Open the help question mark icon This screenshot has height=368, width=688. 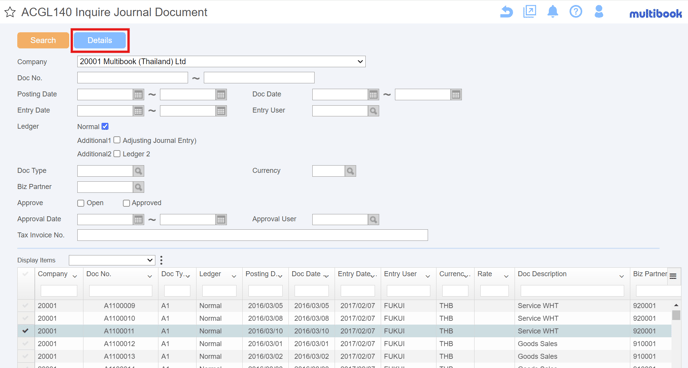coord(576,11)
